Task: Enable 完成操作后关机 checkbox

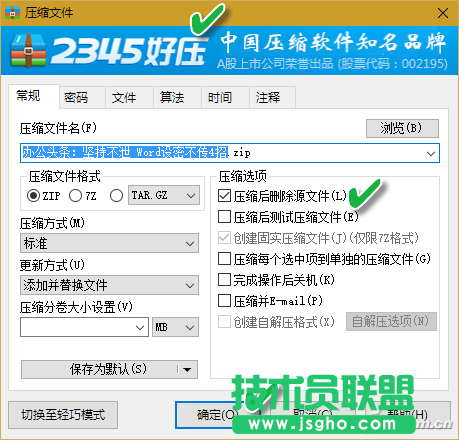Action: [x=224, y=280]
